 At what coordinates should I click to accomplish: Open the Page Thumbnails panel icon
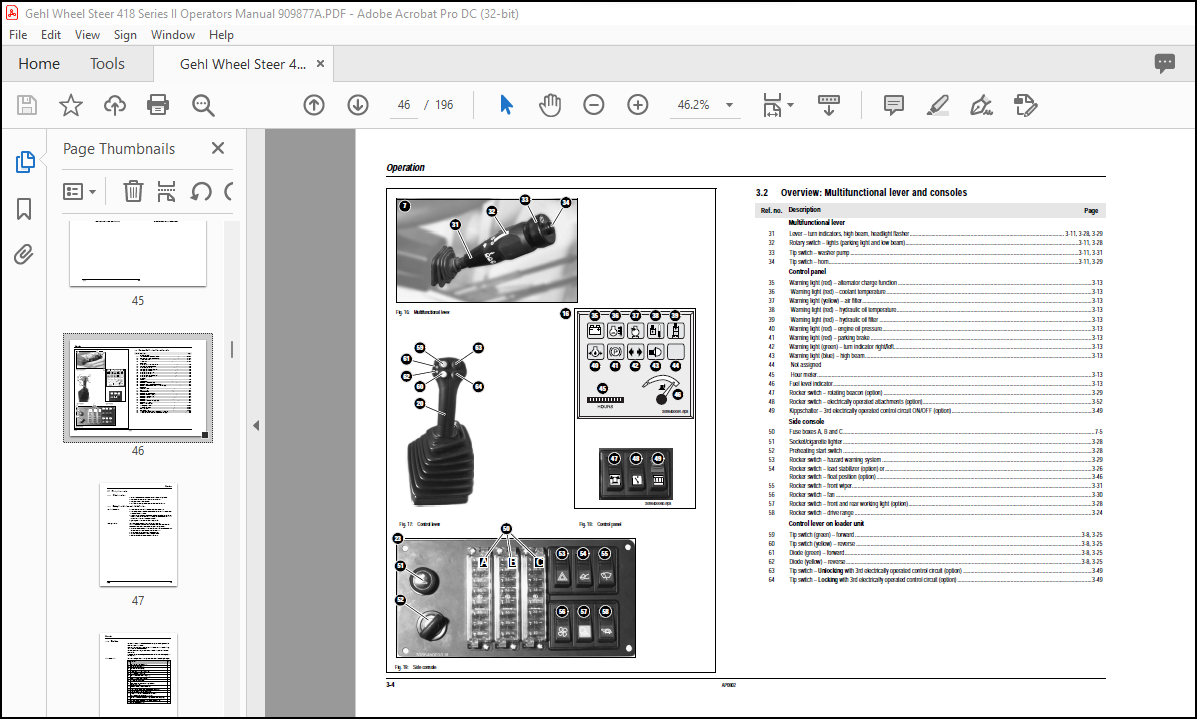click(24, 162)
